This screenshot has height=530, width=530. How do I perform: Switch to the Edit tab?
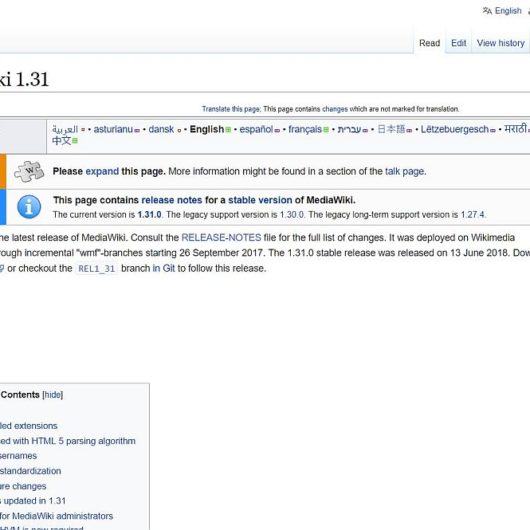pyautogui.click(x=458, y=43)
